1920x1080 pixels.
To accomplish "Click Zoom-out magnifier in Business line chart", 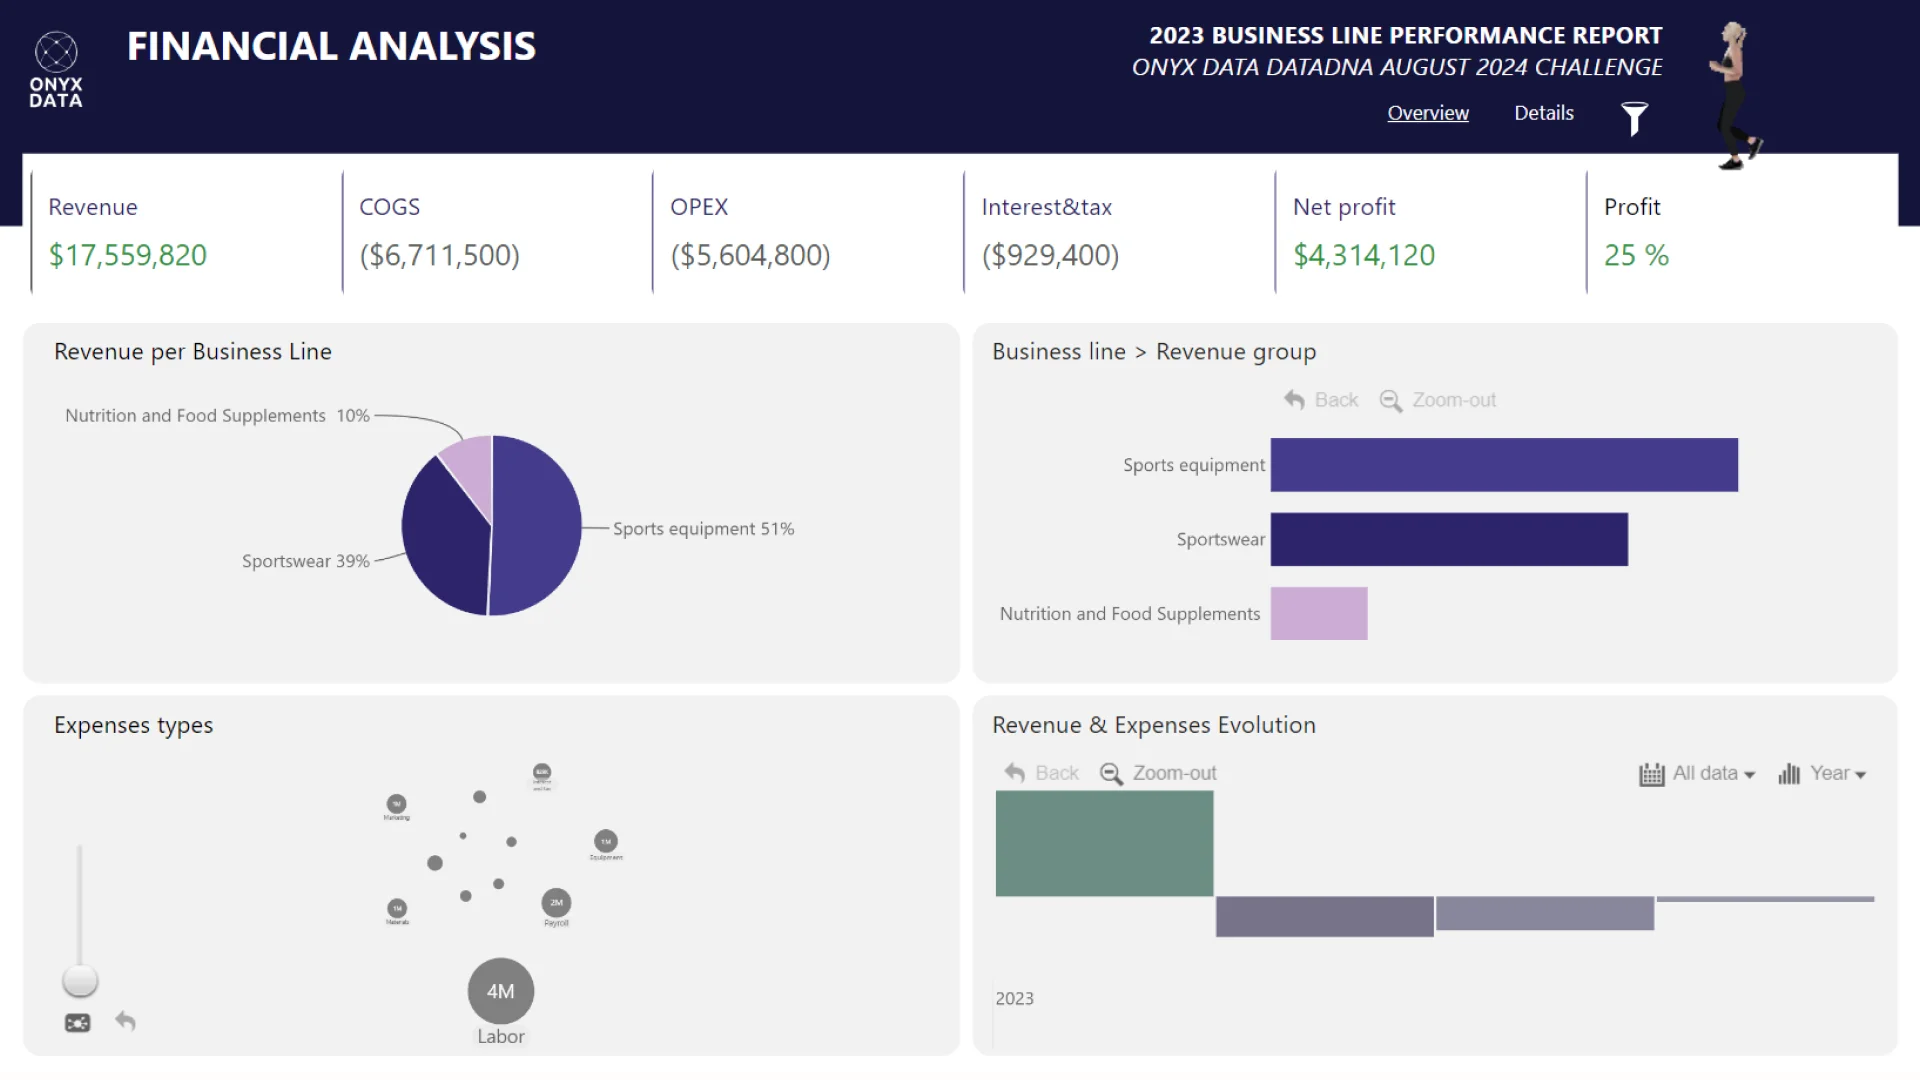I will 1390,401.
